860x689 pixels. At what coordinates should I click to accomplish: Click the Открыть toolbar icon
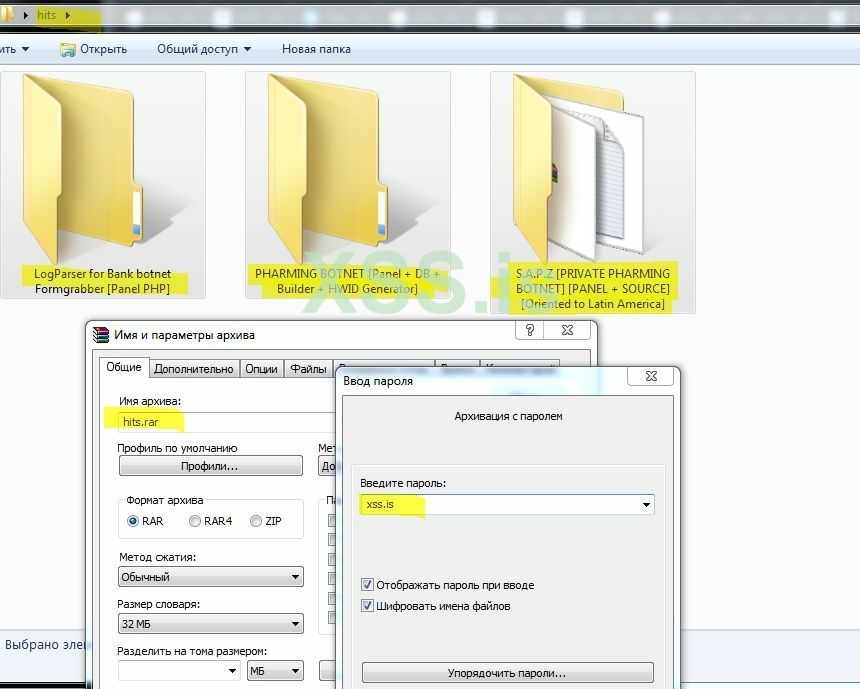(67, 50)
